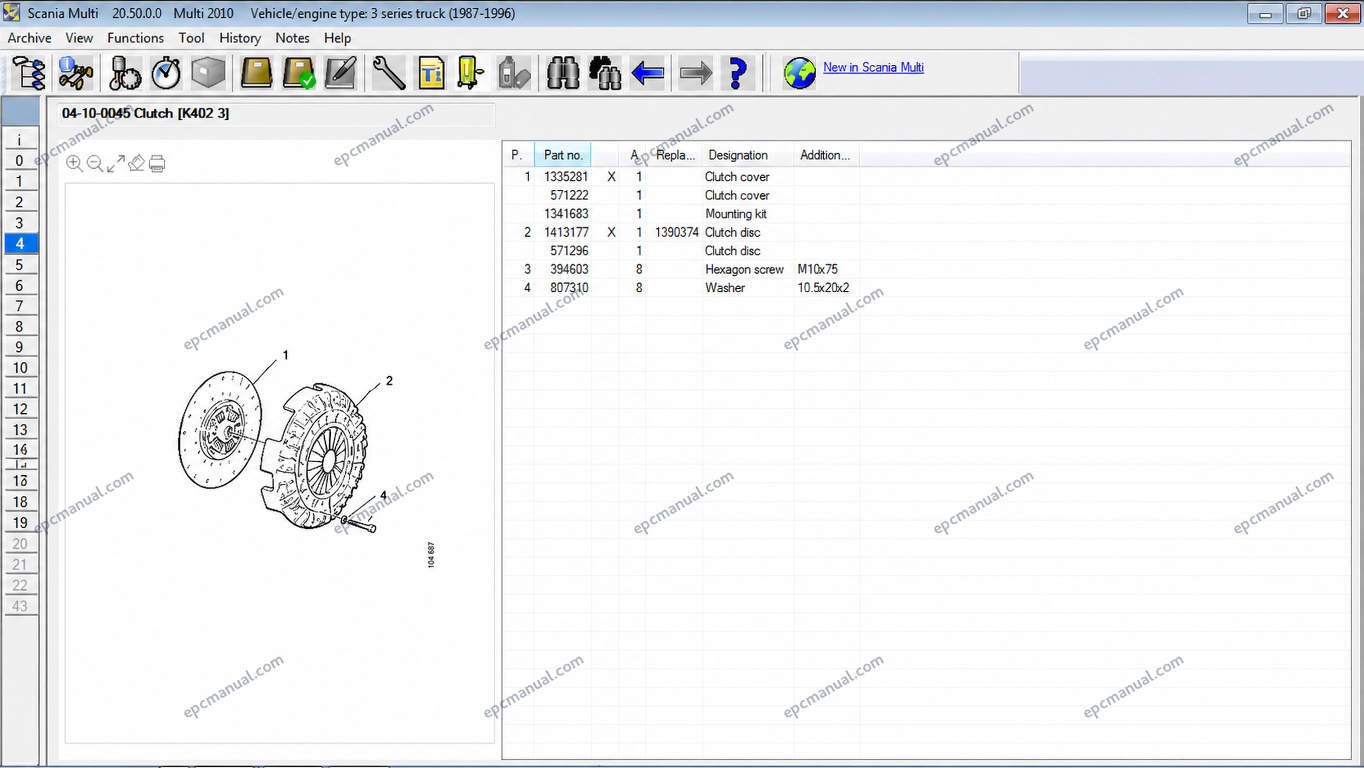Switch to main group 0 tab
Image resolution: width=1364 pixels, height=768 pixels.
[19, 161]
